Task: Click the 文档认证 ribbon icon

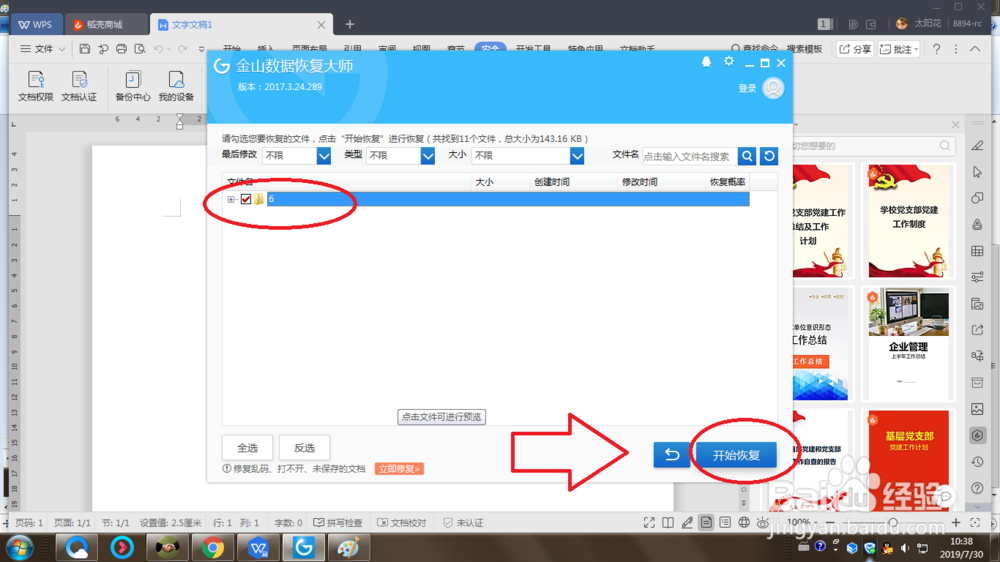Action: [x=79, y=86]
